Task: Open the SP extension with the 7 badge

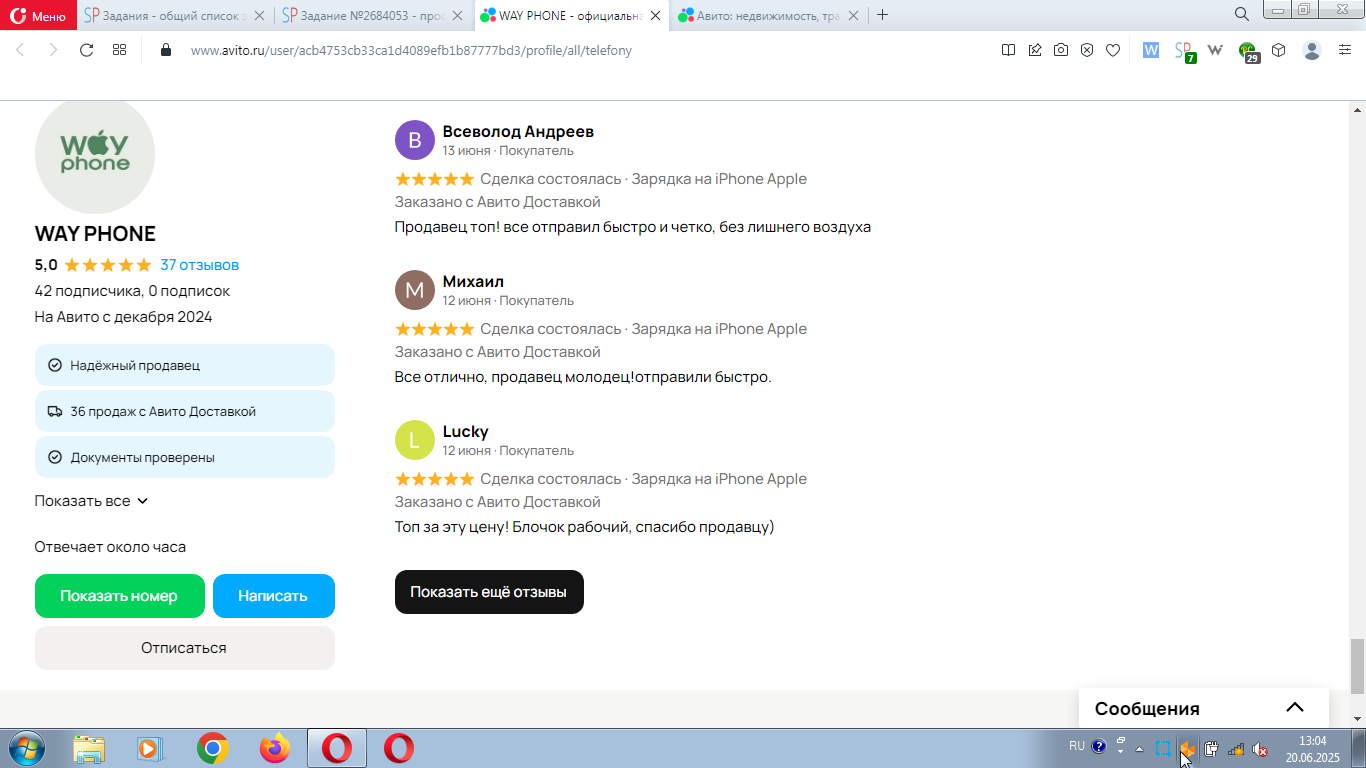Action: (1184, 51)
